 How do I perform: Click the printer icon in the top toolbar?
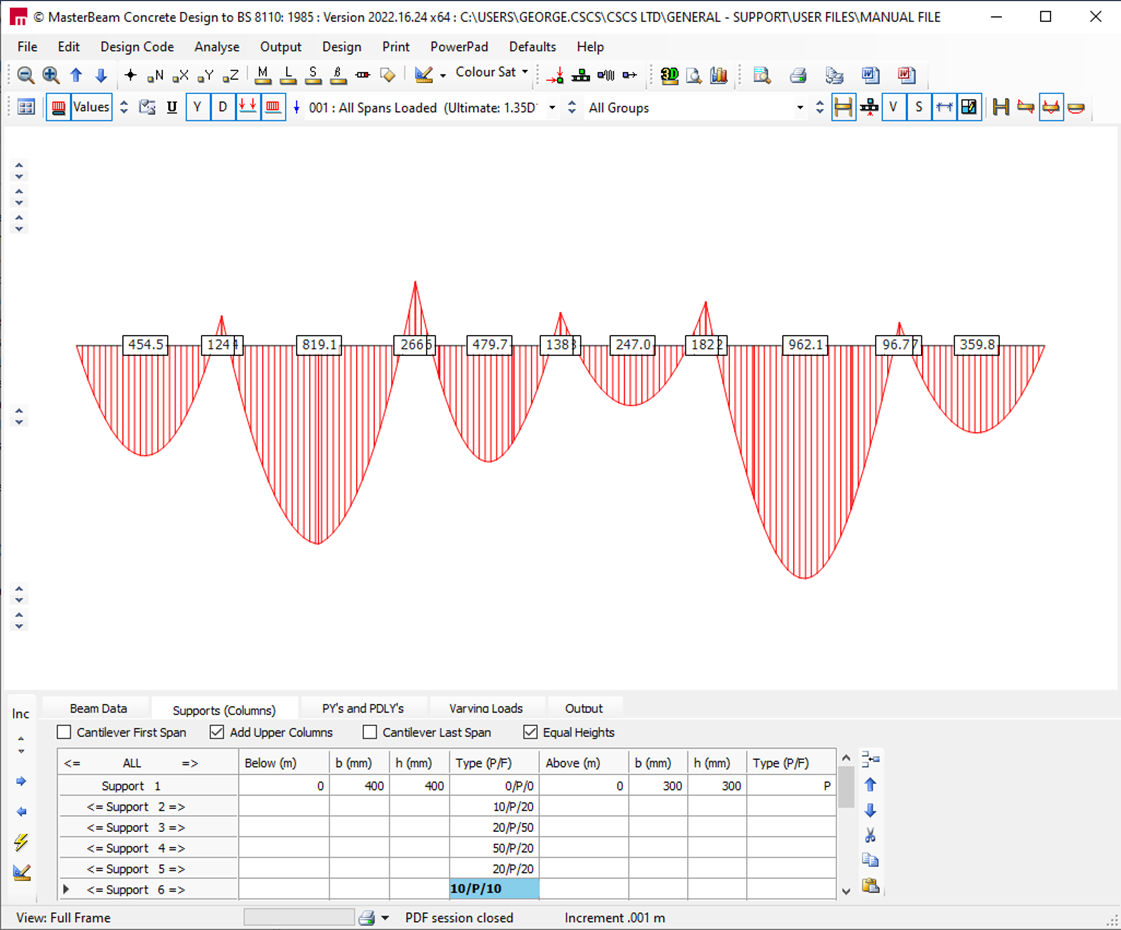798,75
